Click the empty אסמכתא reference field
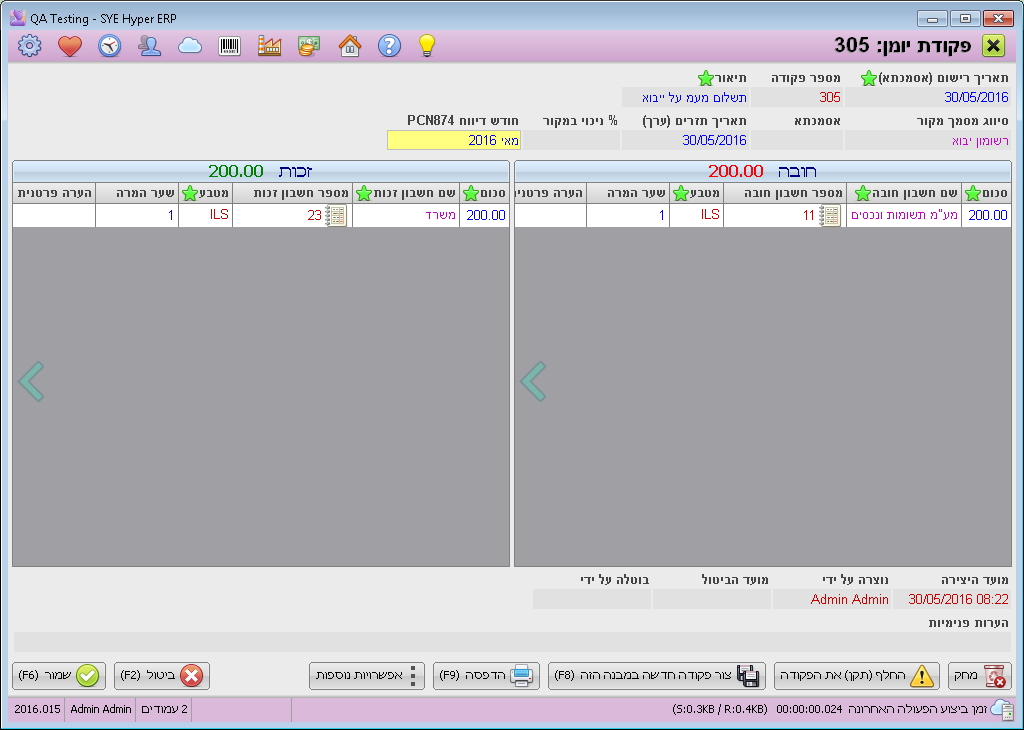Viewport: 1024px width, 730px height. pyautogui.click(x=797, y=140)
